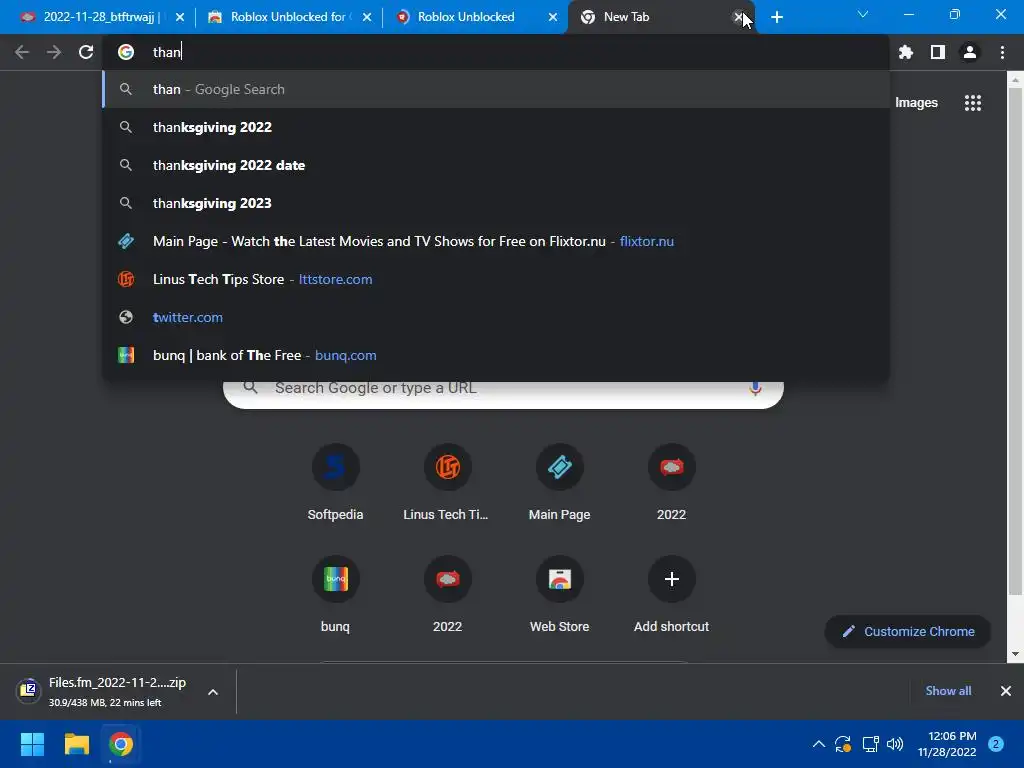1024x768 pixels.
Task: Go back using the back arrow
Action: (x=22, y=52)
